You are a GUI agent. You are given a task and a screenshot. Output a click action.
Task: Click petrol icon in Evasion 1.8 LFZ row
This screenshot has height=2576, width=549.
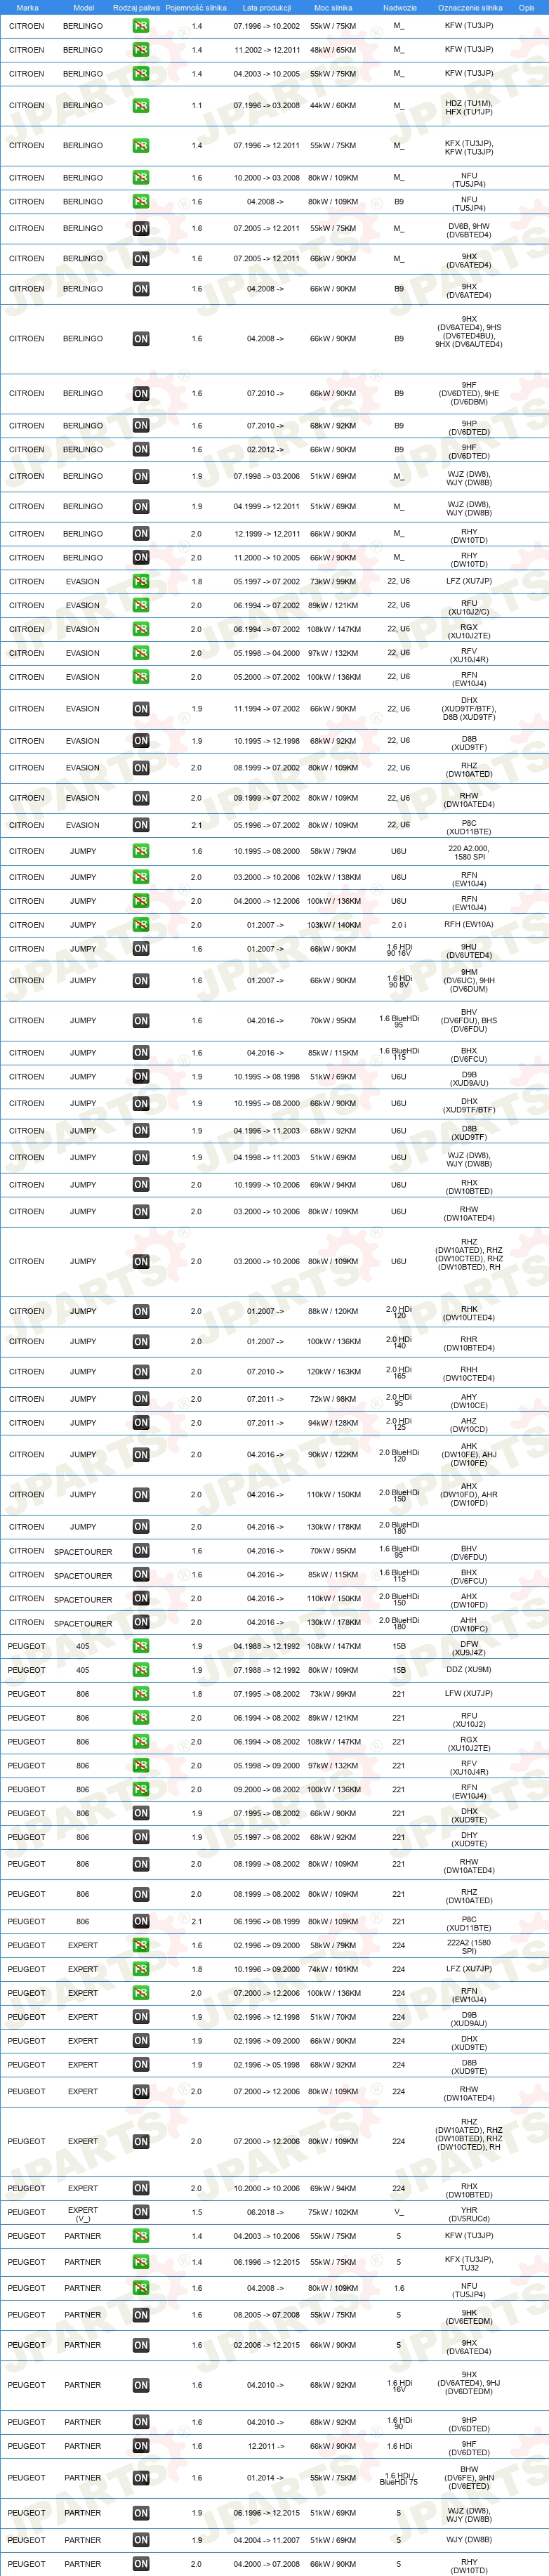pyautogui.click(x=141, y=582)
